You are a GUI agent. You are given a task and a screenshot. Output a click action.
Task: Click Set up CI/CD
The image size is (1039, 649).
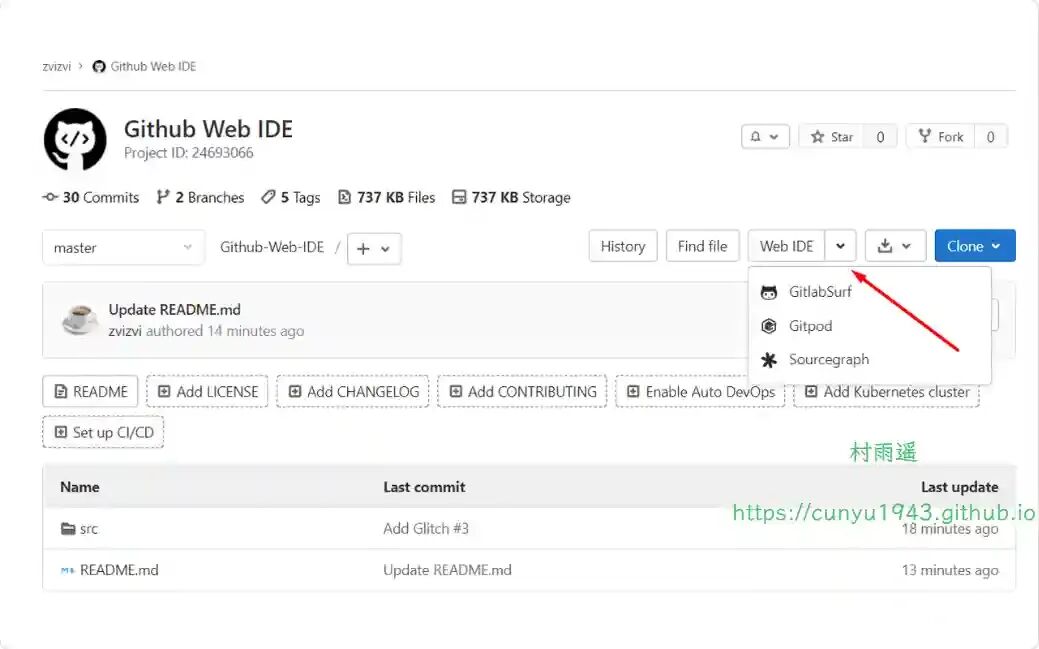tap(103, 432)
